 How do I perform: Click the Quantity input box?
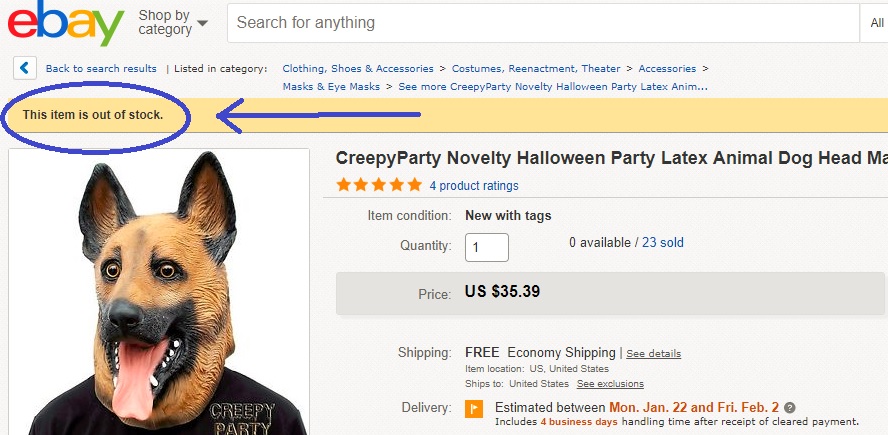[x=487, y=247]
